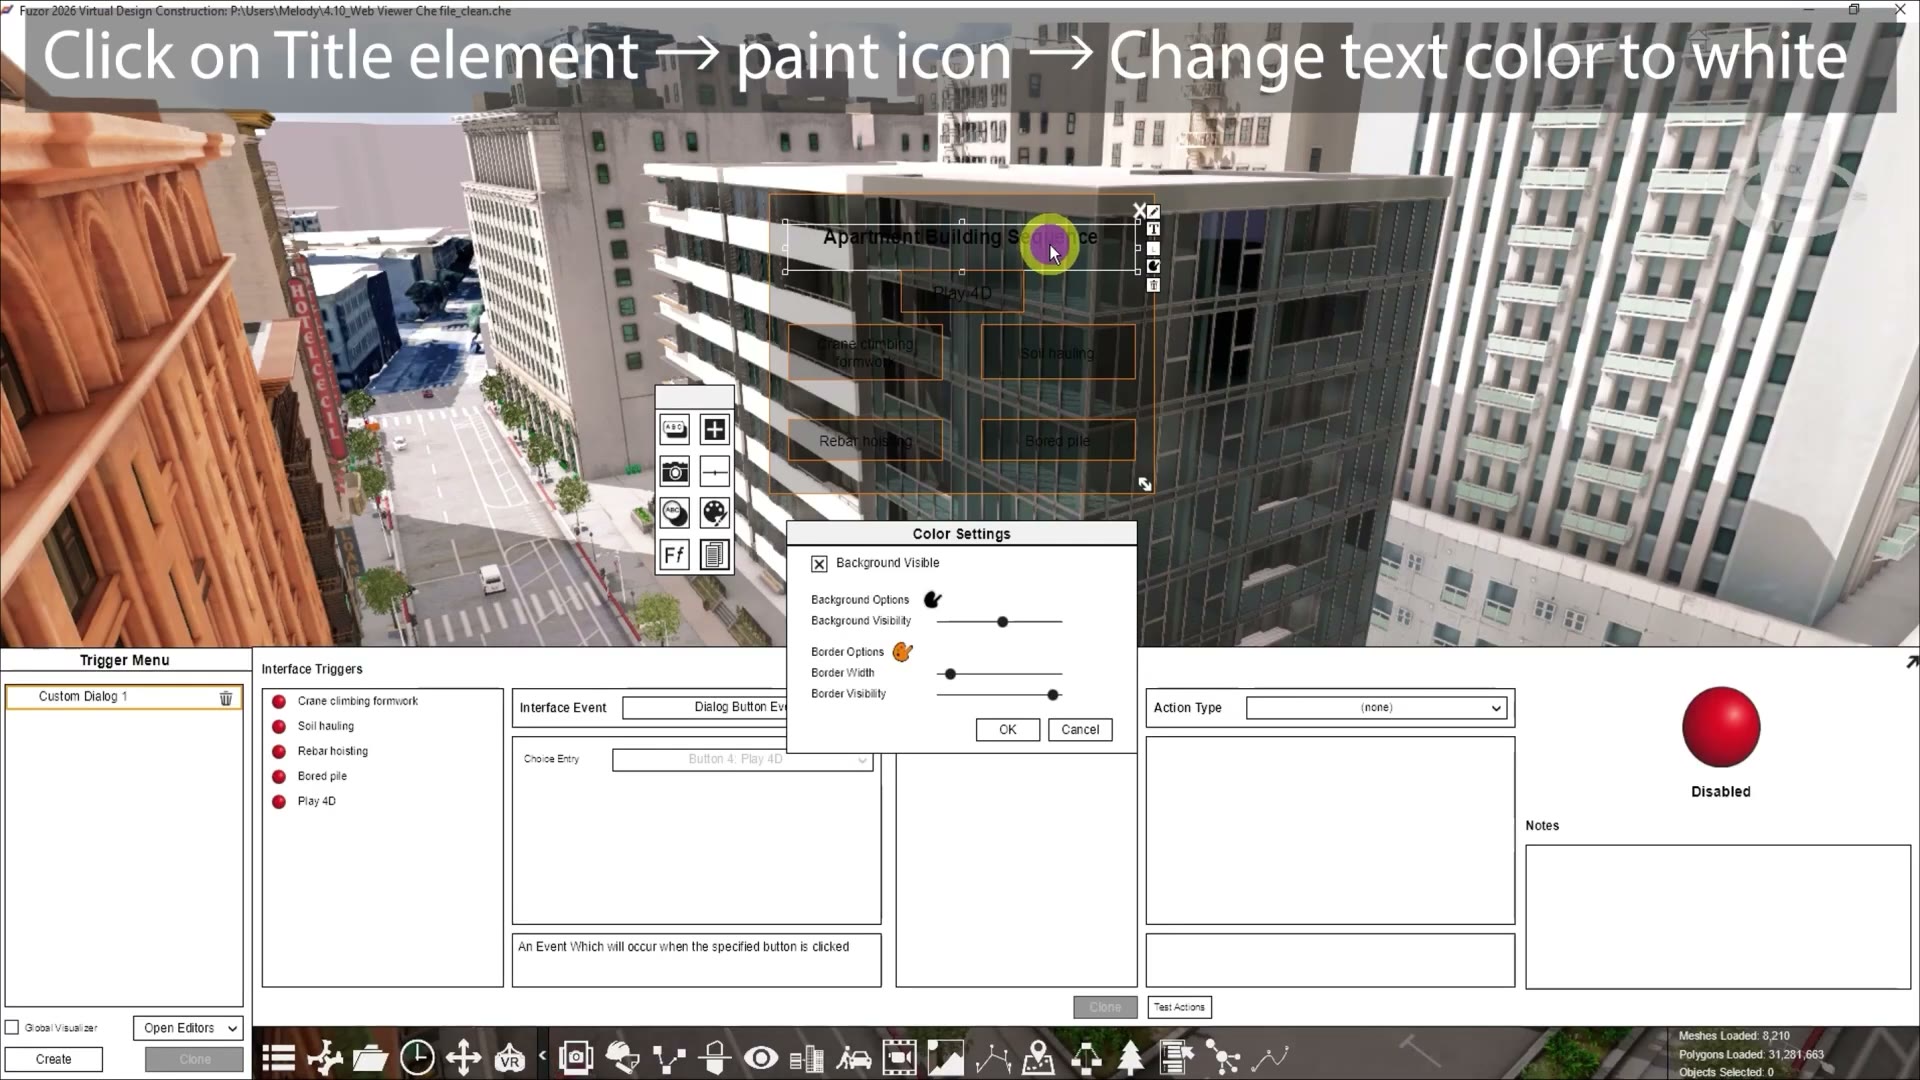This screenshot has height=1080, width=1920.
Task: Open the Interface Event dropdown
Action: pyautogui.click(x=705, y=708)
